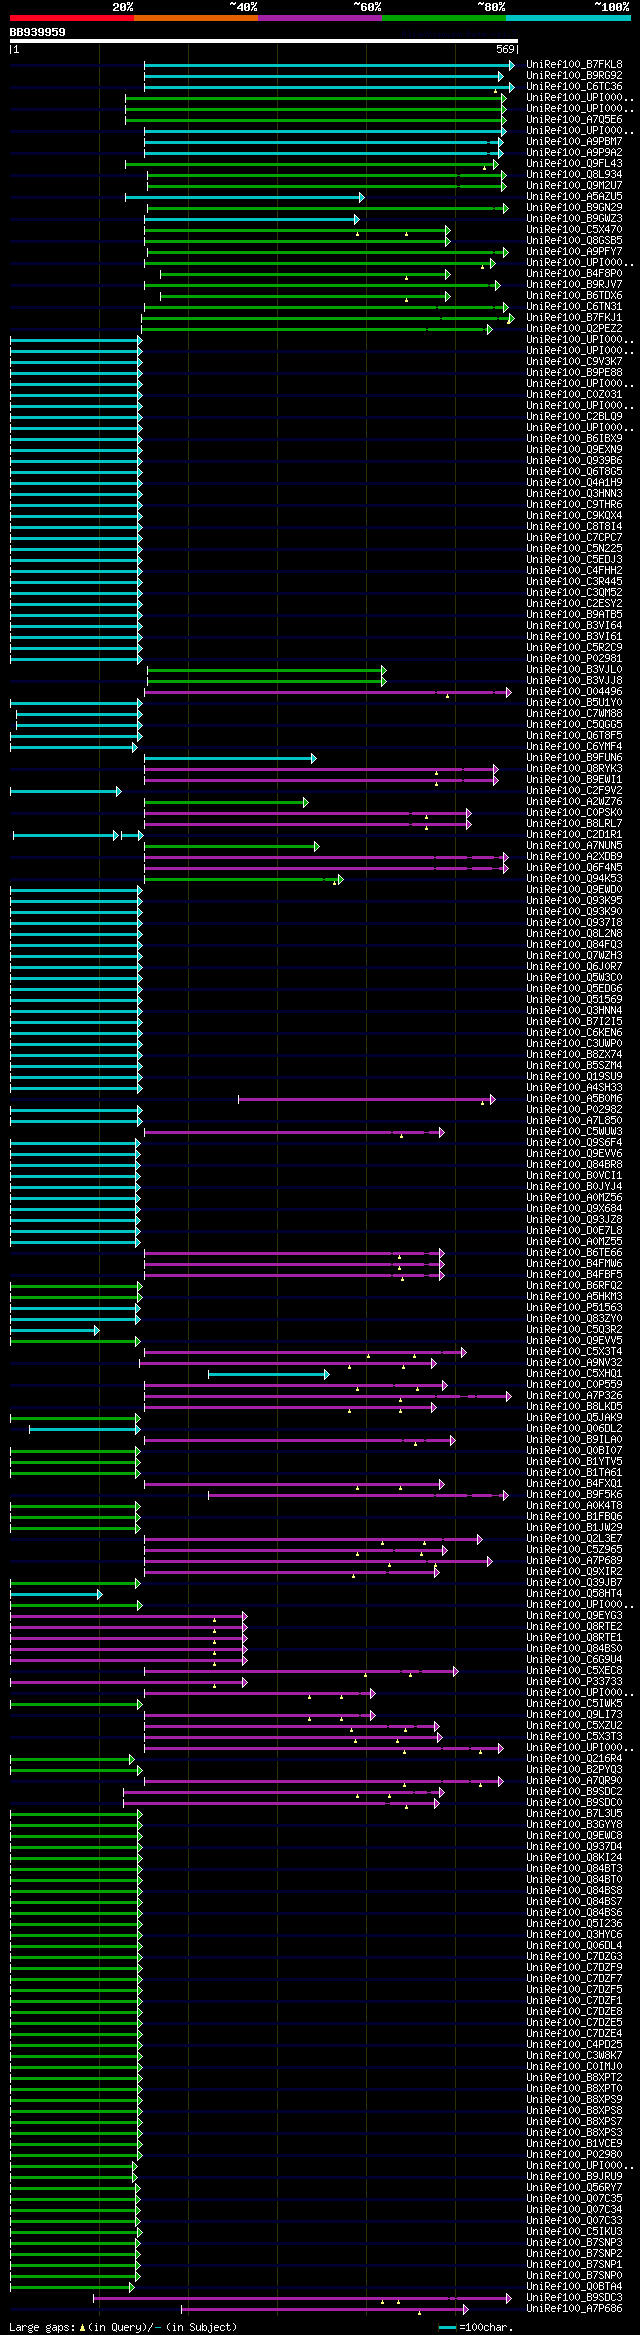Open hit UniRef100_Q216R4
640x2335 pixels.
coord(574,1759)
